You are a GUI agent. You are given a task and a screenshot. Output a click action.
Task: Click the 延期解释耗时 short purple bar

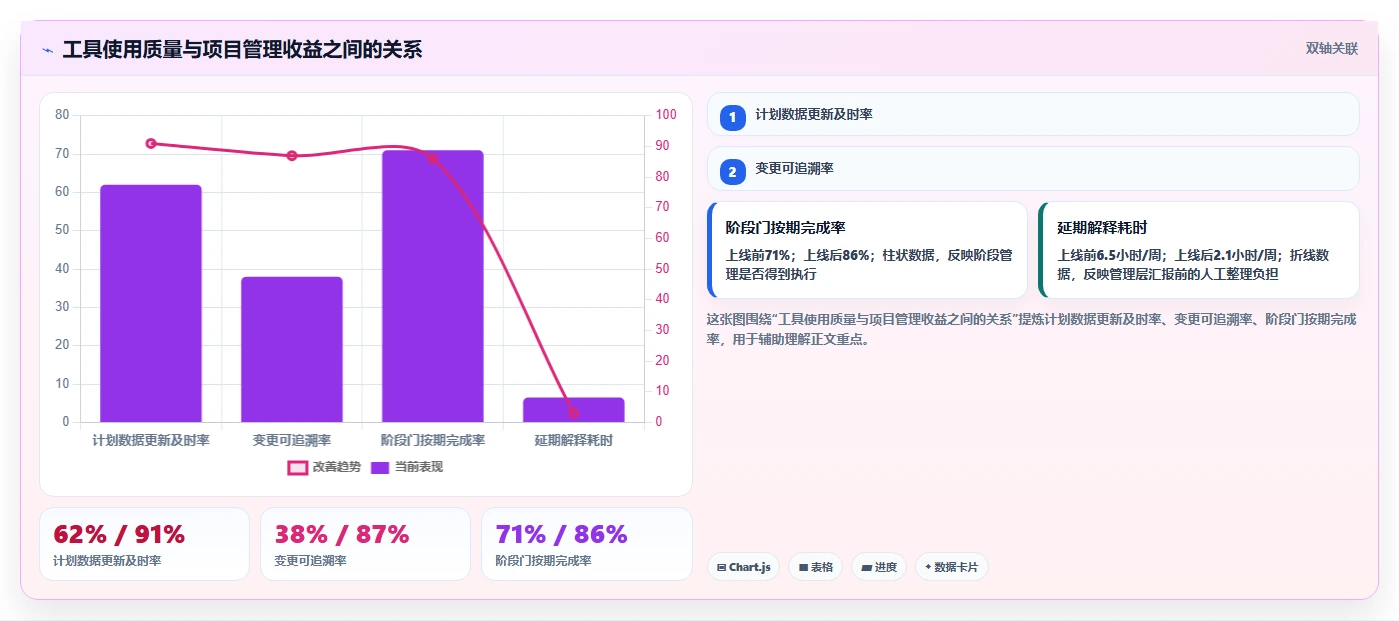click(x=574, y=410)
